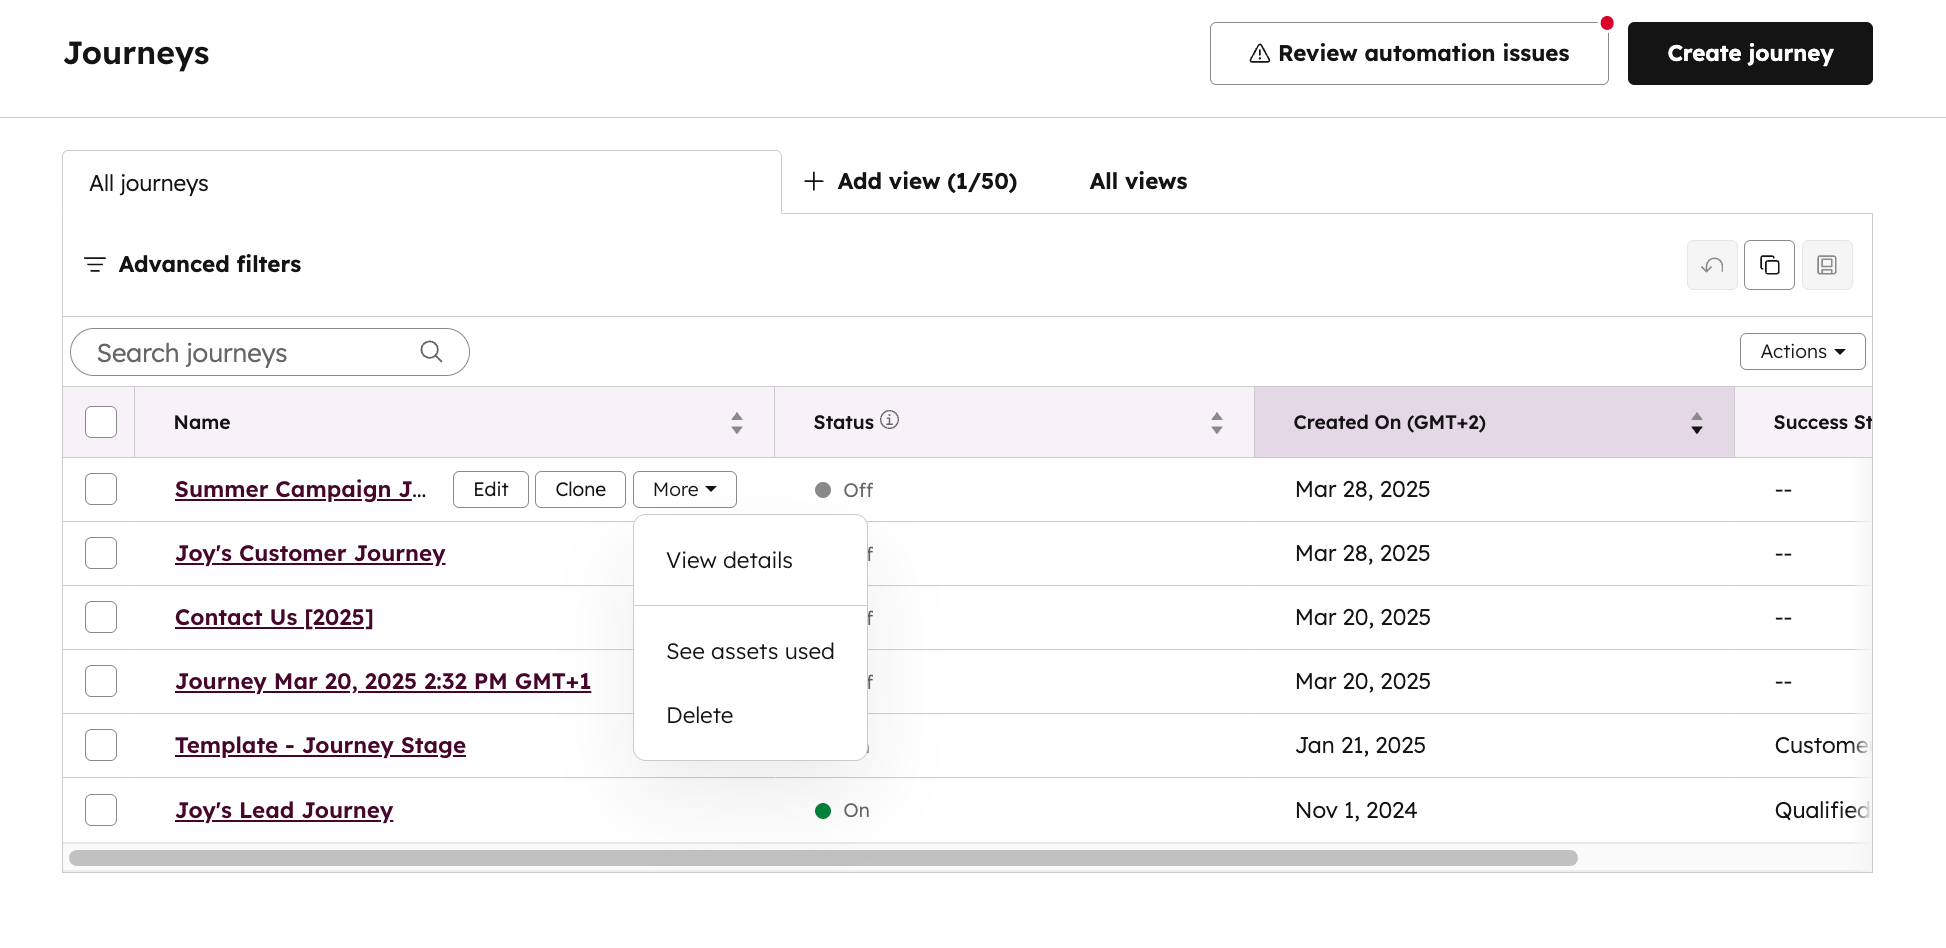Choose Delete from the open context menu
1946x948 pixels.
coord(700,714)
